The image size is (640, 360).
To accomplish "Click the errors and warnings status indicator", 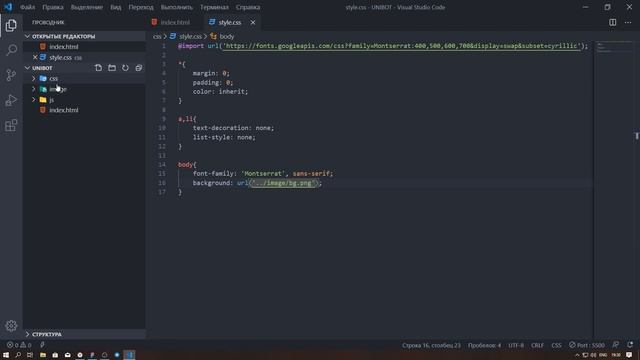I will (x=19, y=345).
